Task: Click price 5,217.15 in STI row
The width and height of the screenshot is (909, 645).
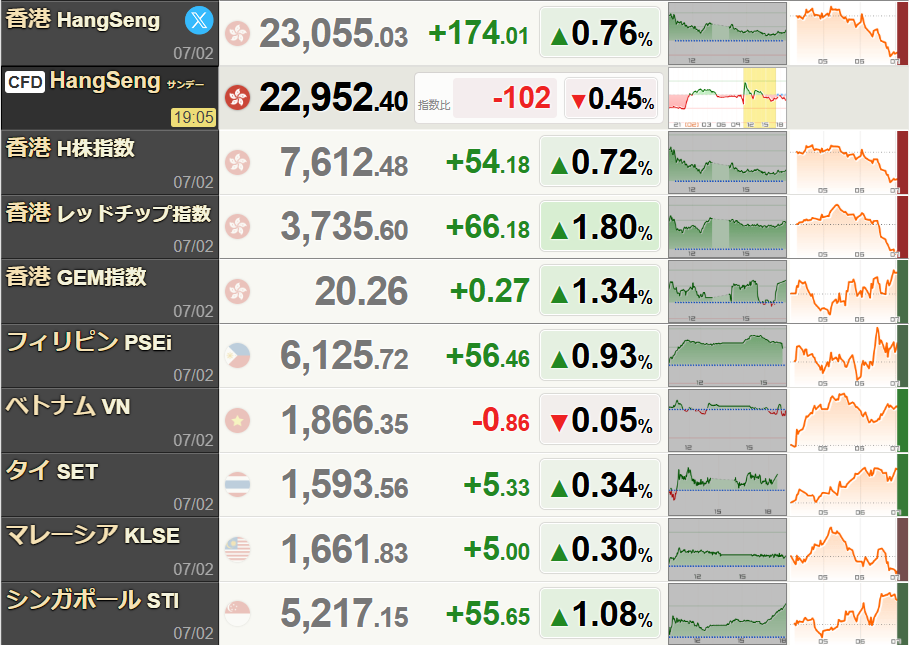Action: [344, 614]
